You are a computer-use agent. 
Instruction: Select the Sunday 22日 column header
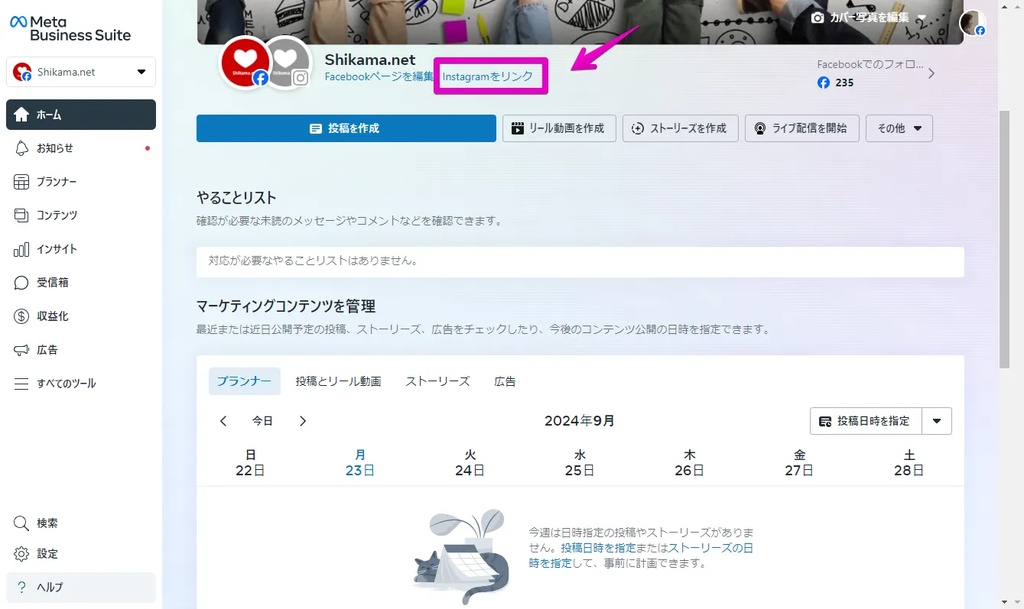(x=250, y=463)
